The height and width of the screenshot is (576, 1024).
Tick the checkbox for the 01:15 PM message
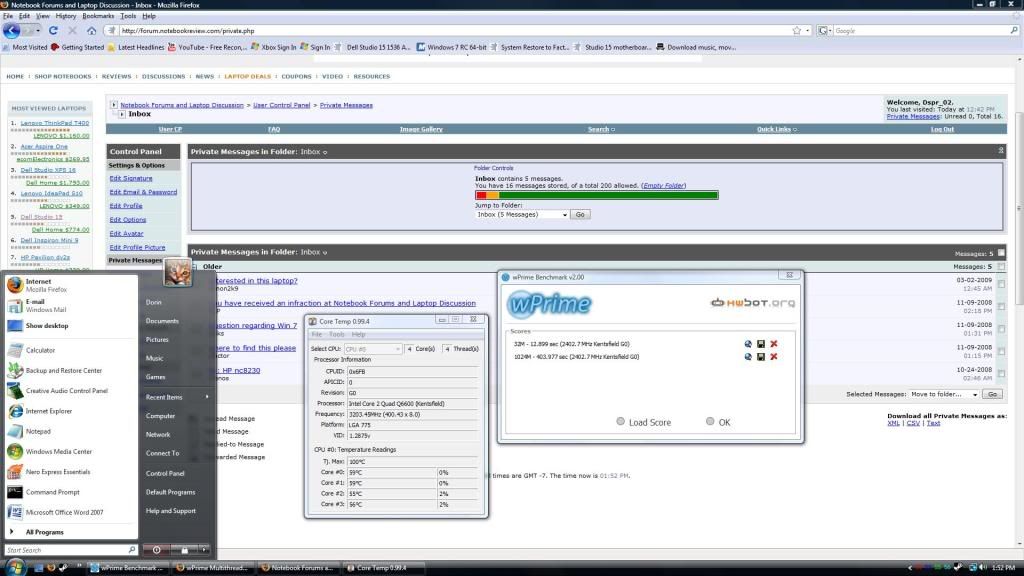[1001, 351]
